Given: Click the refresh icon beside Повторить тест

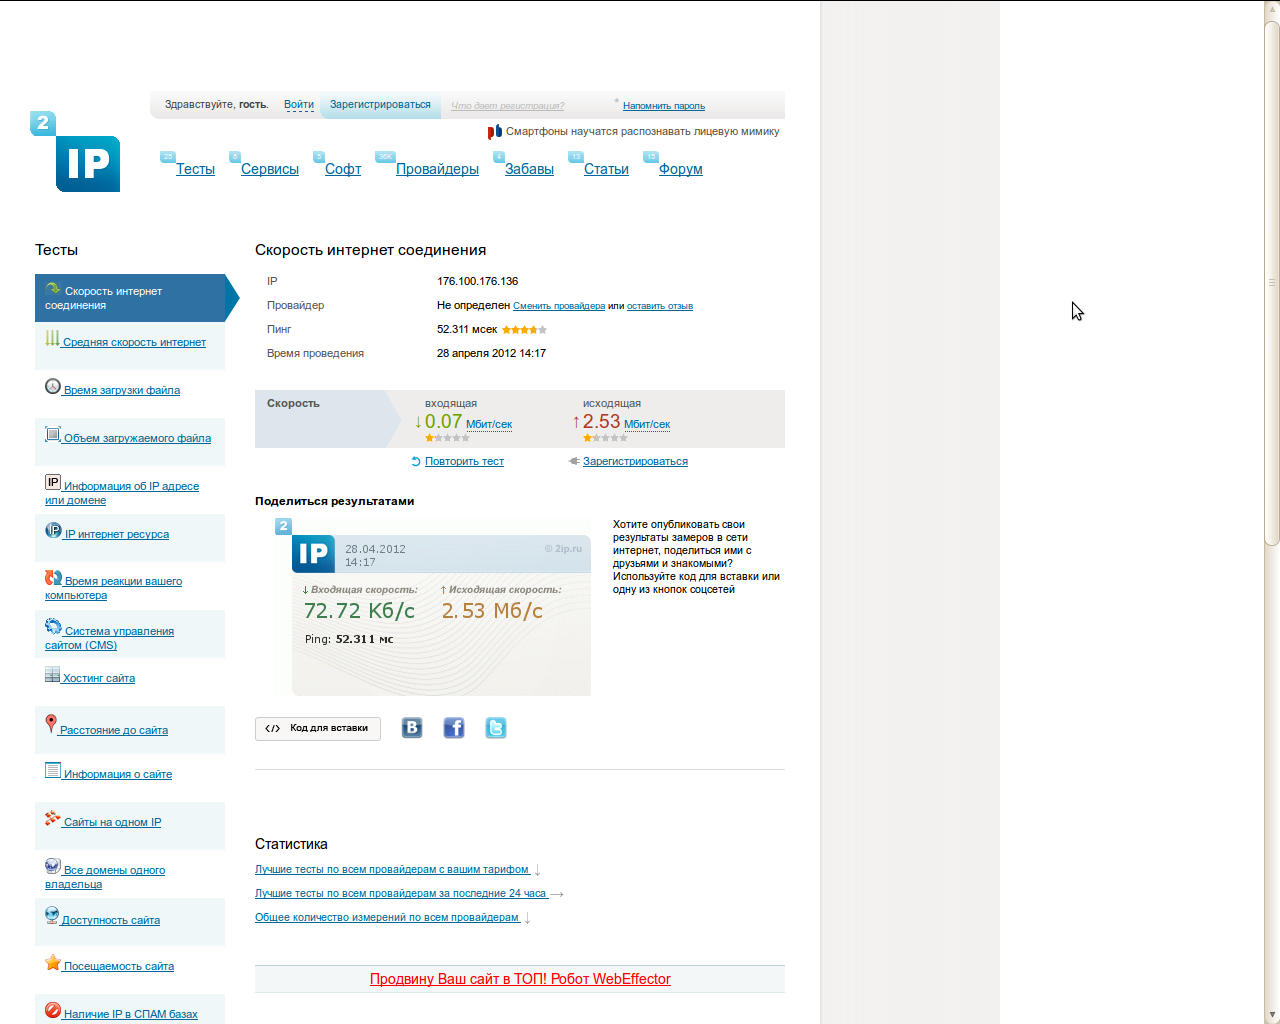Looking at the screenshot, I should (416, 462).
